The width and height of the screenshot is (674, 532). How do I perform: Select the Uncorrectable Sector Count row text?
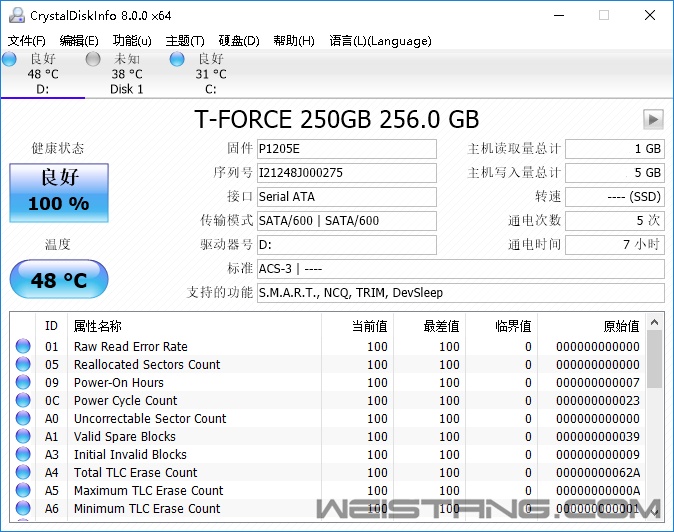[150, 419]
